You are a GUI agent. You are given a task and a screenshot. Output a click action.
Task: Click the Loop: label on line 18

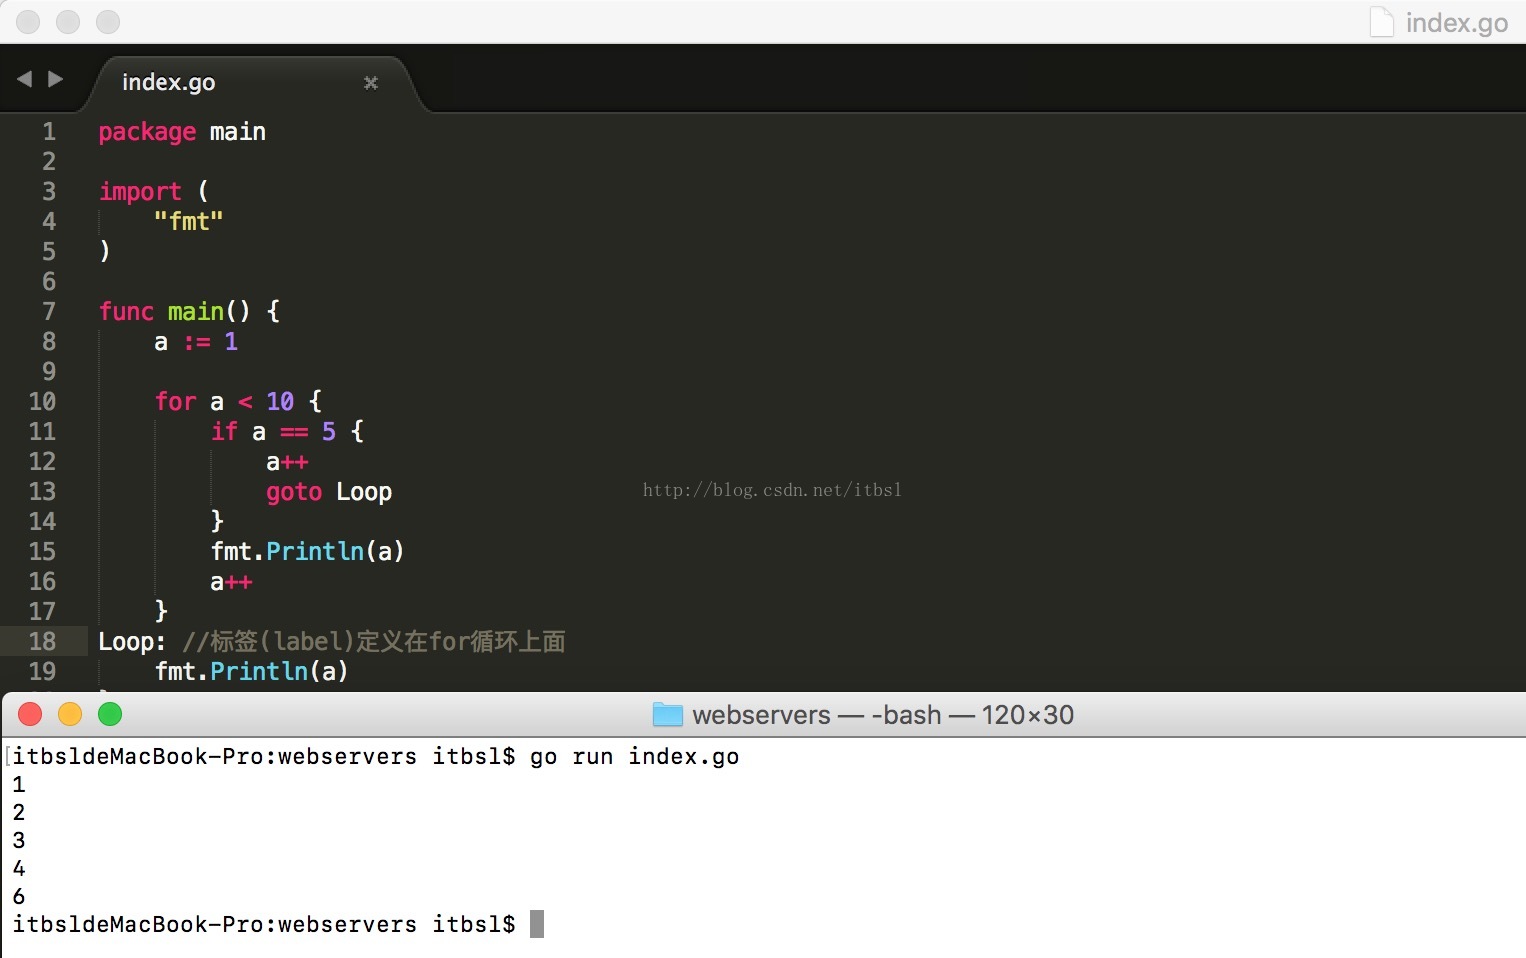click(x=131, y=642)
